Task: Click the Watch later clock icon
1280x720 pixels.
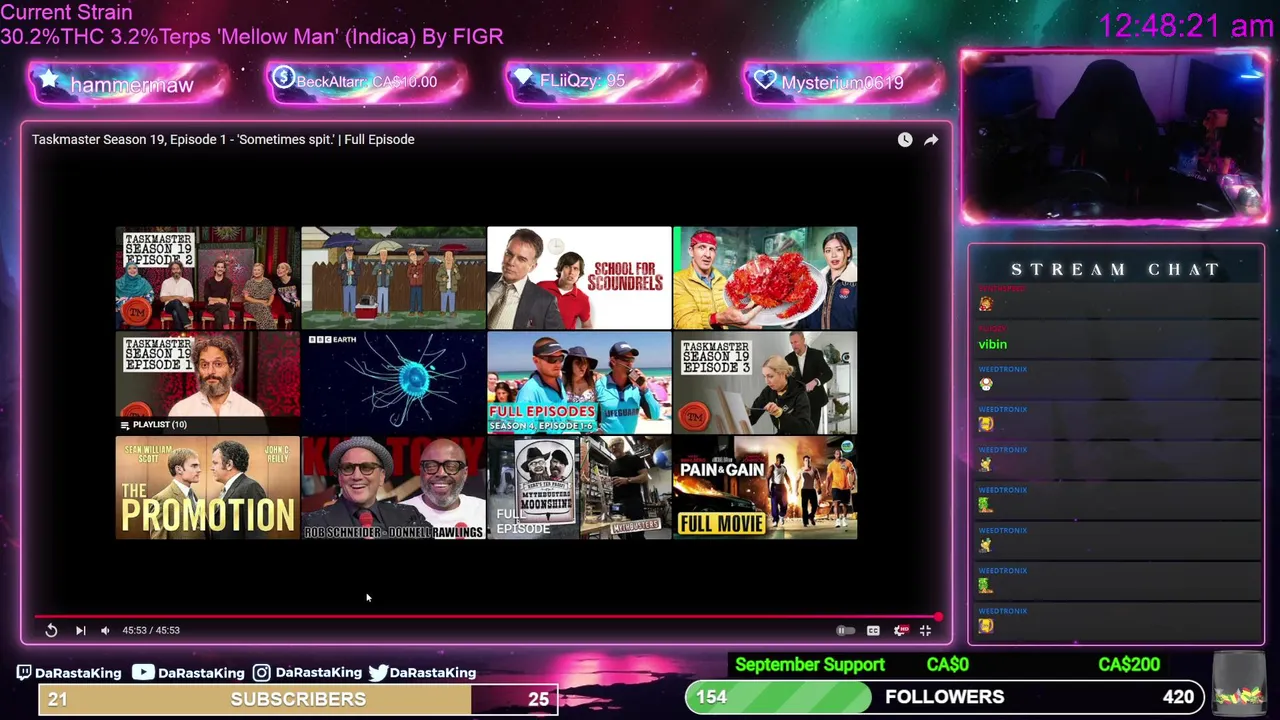Action: tap(905, 140)
